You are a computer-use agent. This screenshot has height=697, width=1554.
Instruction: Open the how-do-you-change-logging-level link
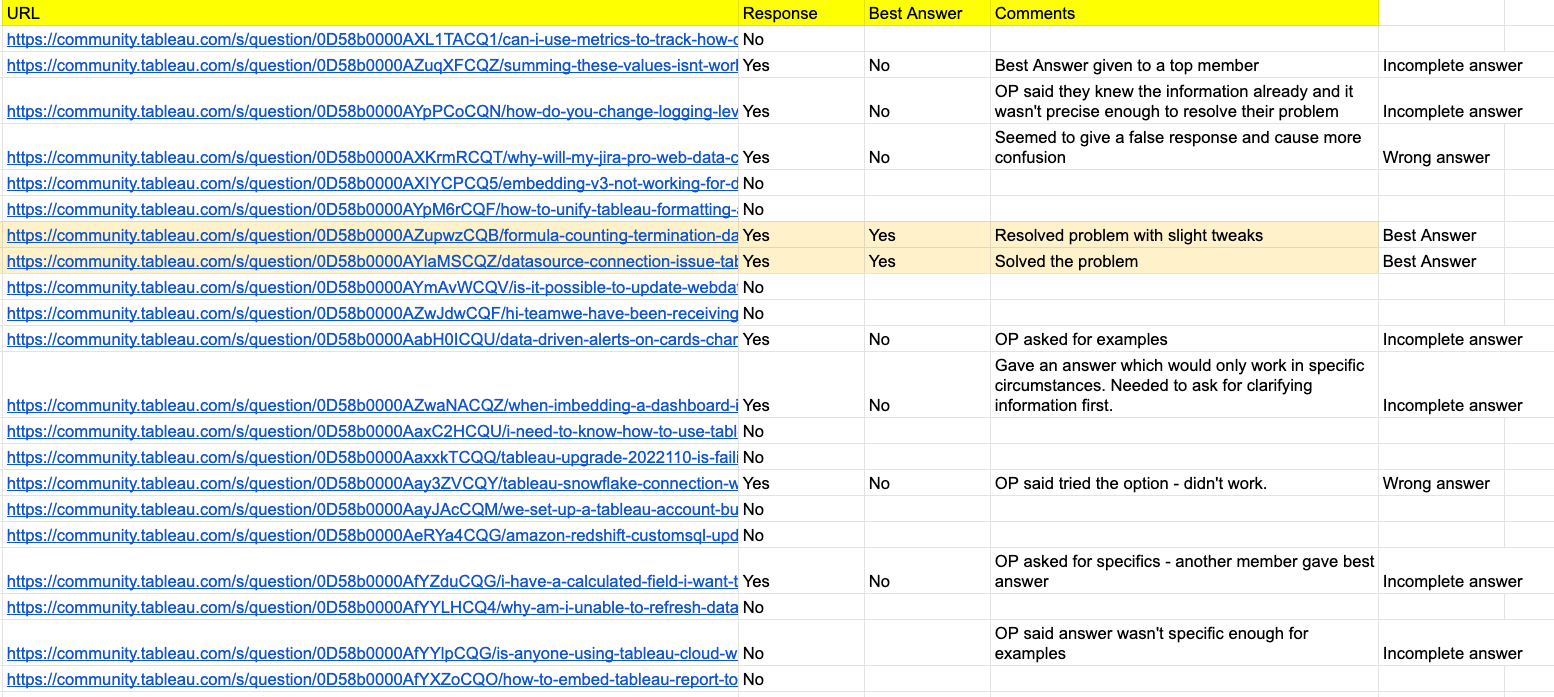tap(372, 112)
